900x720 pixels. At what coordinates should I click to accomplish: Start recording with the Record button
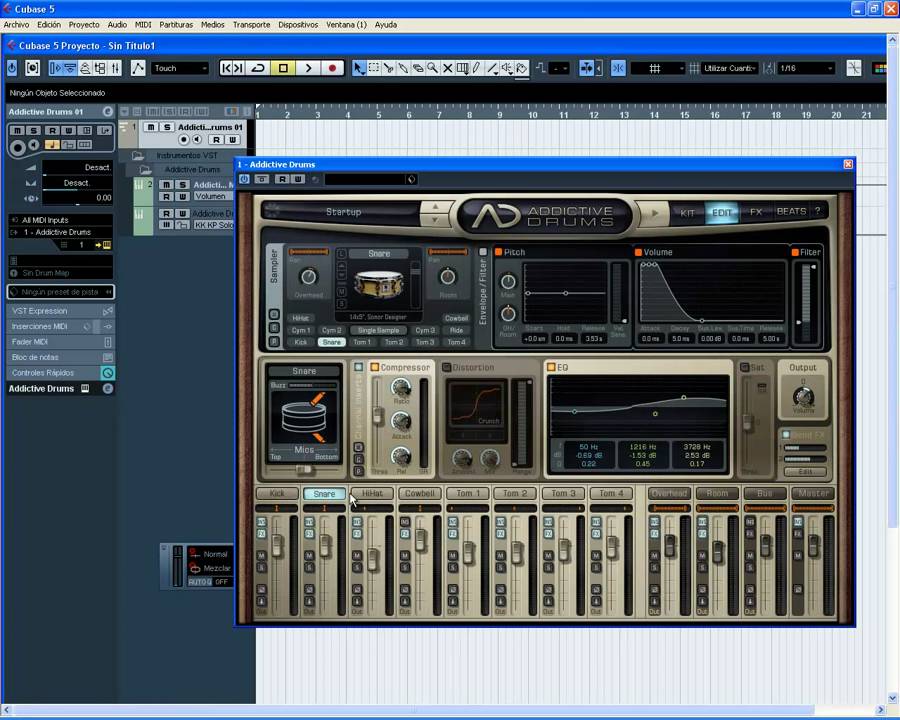click(332, 68)
